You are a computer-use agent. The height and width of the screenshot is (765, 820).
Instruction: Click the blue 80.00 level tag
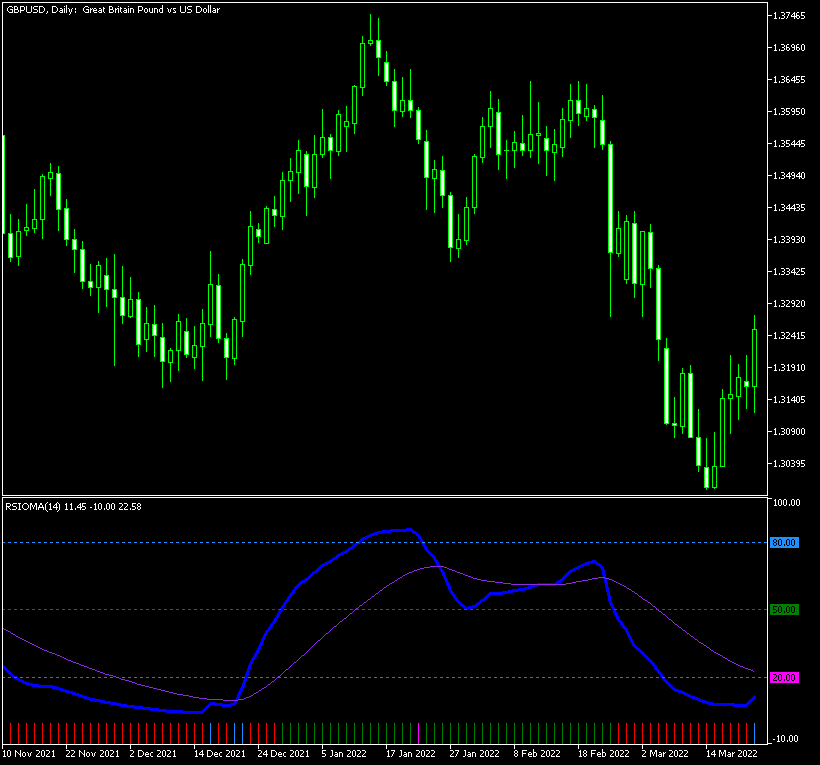pyautogui.click(x=785, y=542)
